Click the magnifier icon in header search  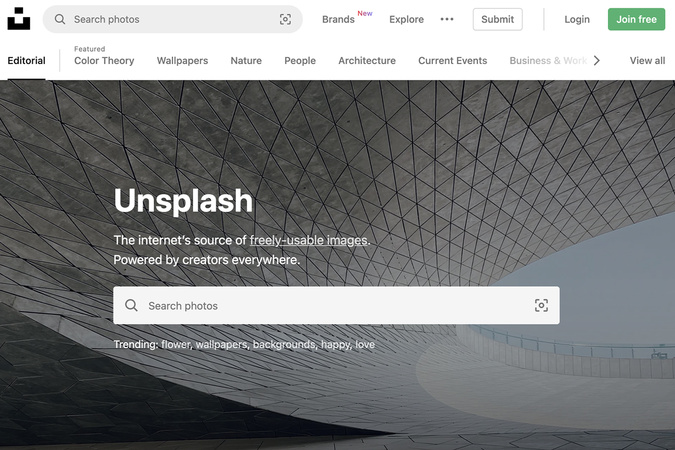60,19
